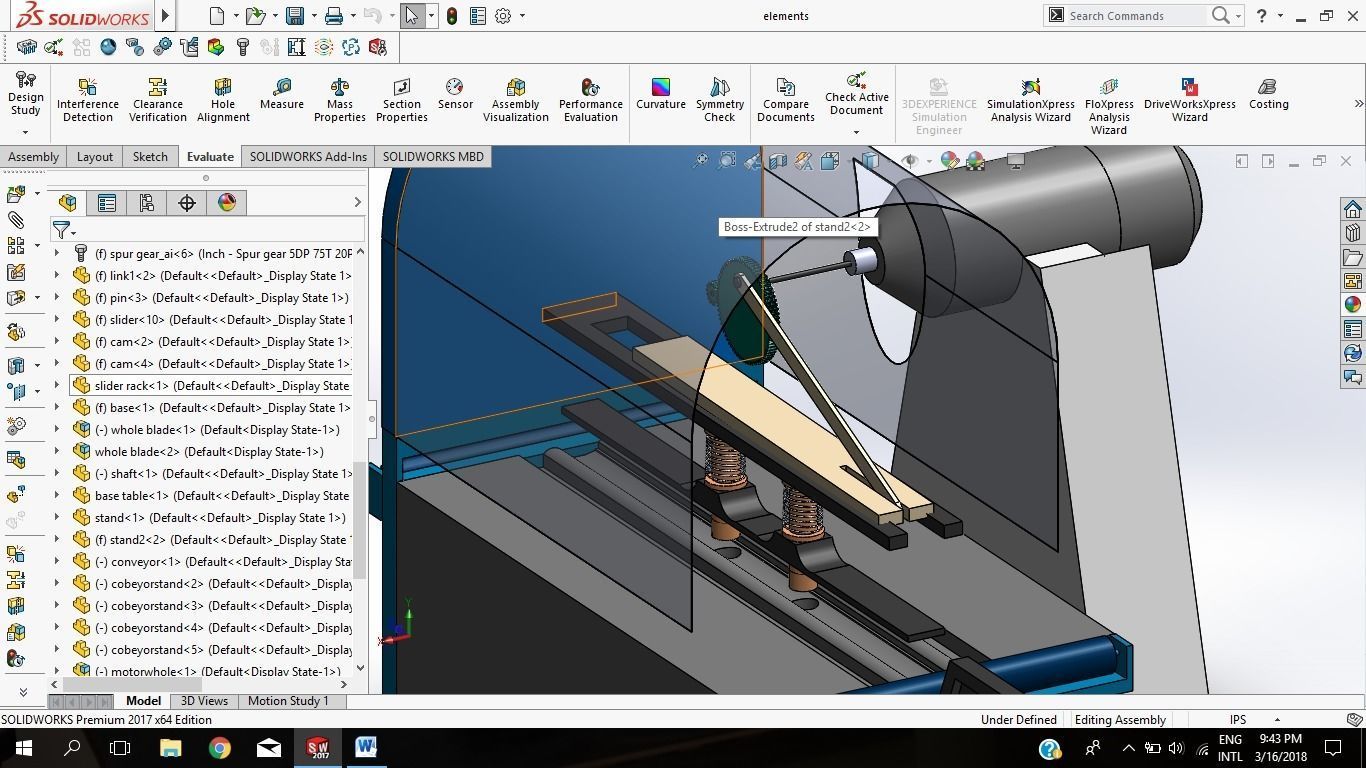
Task: Click the Rebuild traffic light icon
Action: click(x=452, y=16)
